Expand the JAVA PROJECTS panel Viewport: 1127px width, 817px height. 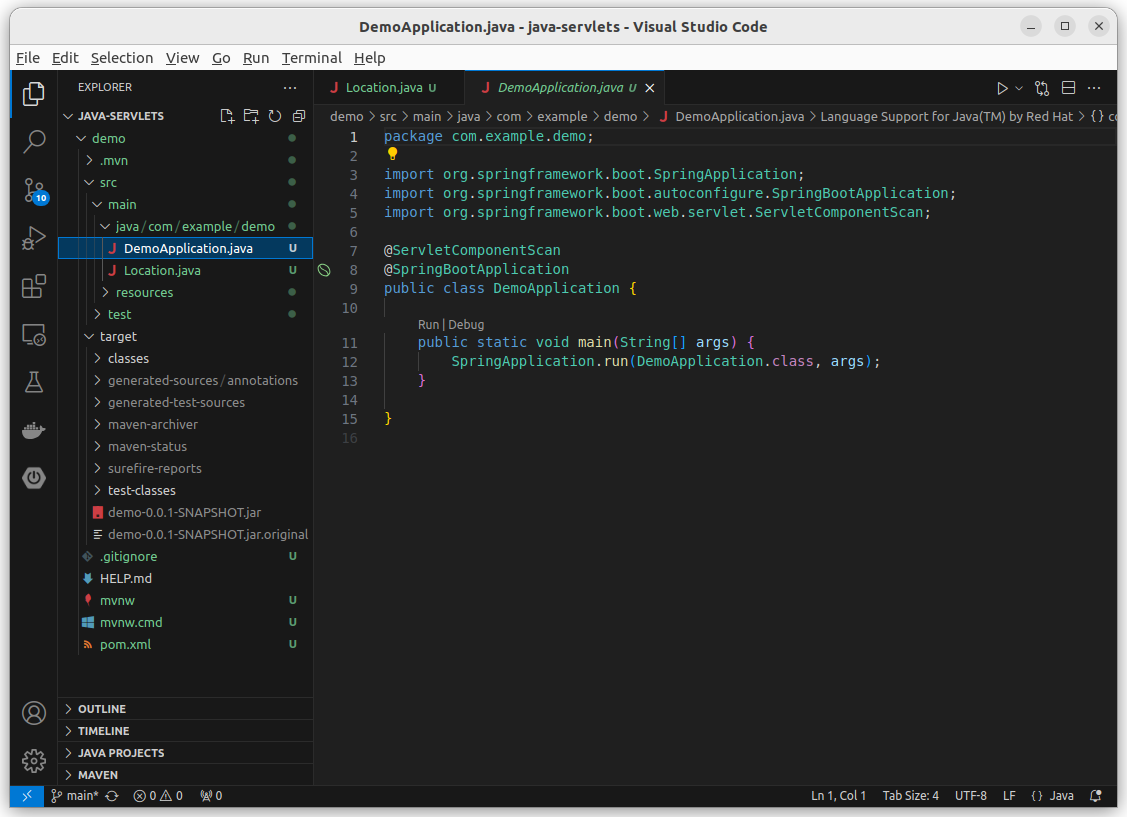pyautogui.click(x=185, y=753)
